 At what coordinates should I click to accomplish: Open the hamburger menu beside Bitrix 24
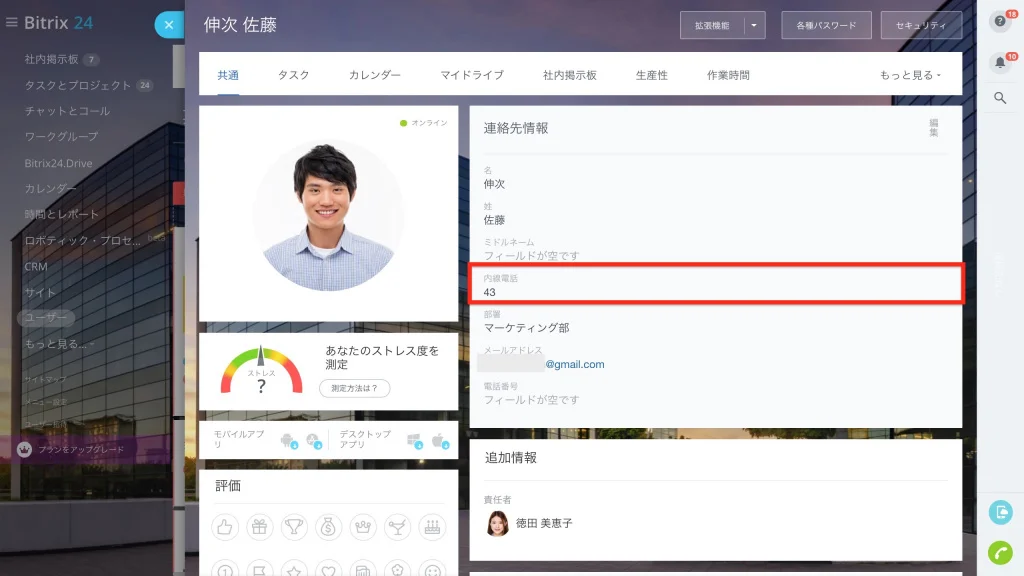click(x=11, y=22)
